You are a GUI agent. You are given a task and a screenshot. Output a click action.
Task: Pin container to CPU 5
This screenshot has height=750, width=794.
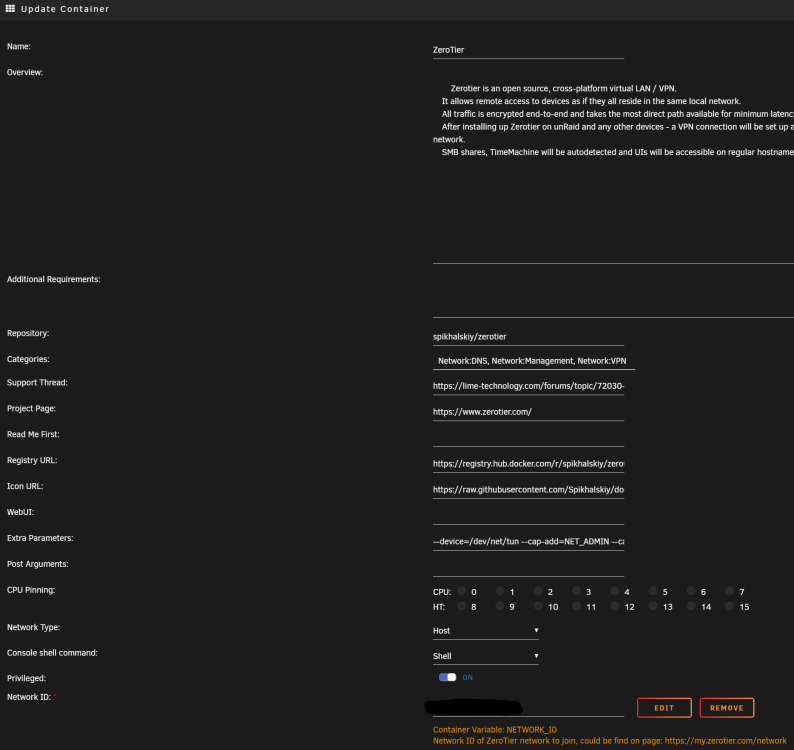point(653,591)
